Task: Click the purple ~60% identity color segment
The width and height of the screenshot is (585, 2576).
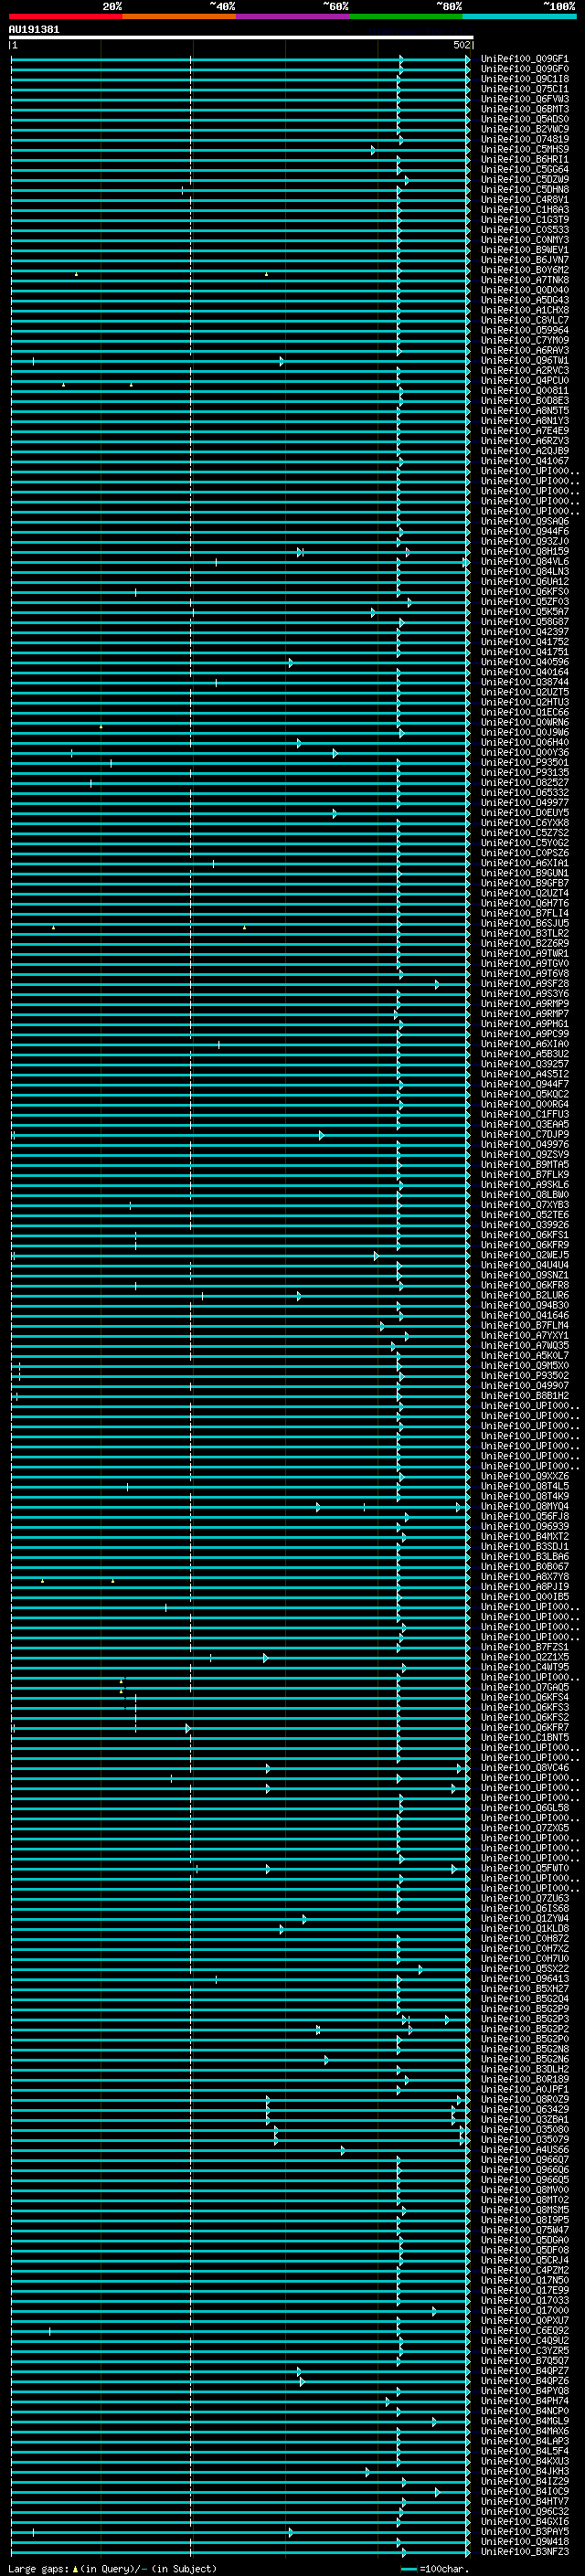Action: (293, 16)
